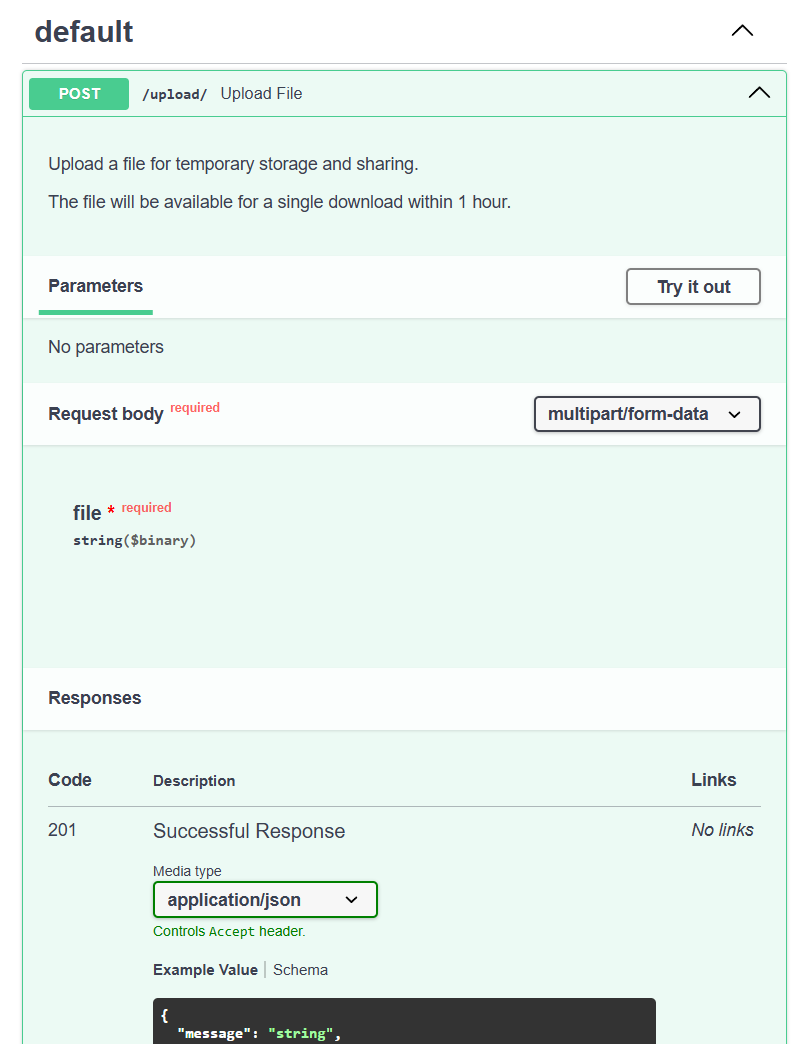Click the string($binary) type text
Screen dimensions: 803x1044
point(134,541)
